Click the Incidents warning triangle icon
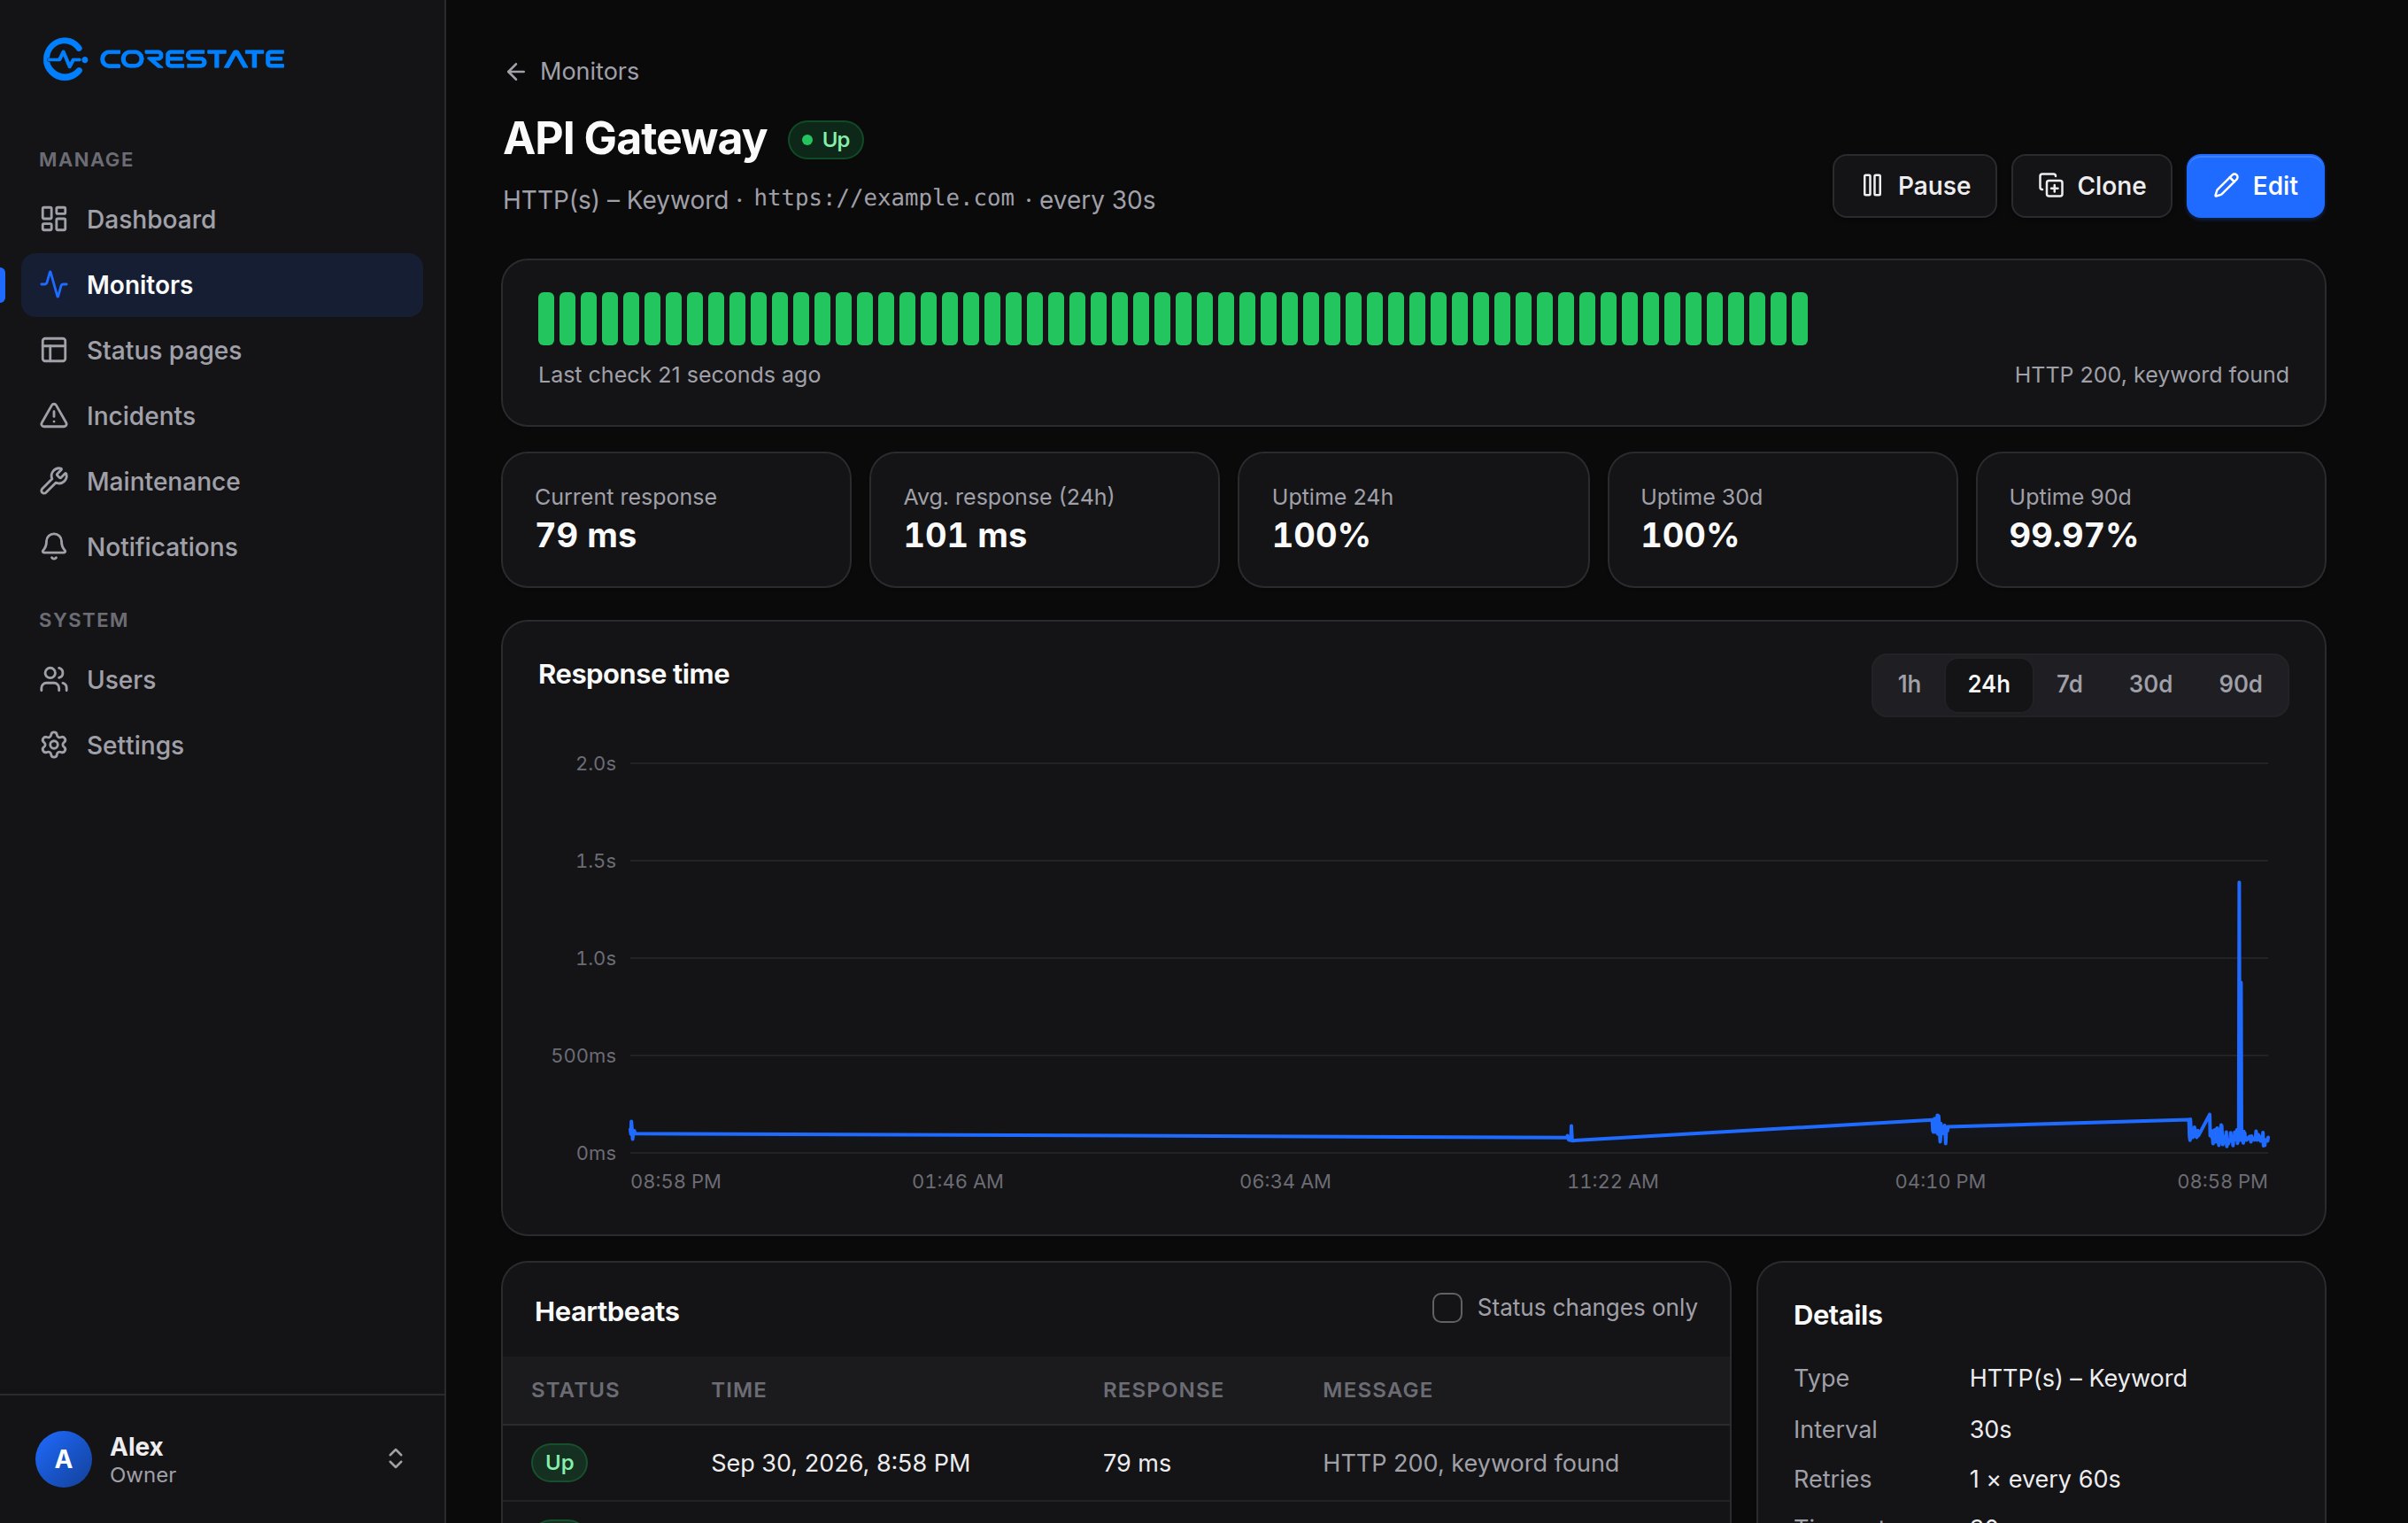2408x1523 pixels. pos(54,416)
